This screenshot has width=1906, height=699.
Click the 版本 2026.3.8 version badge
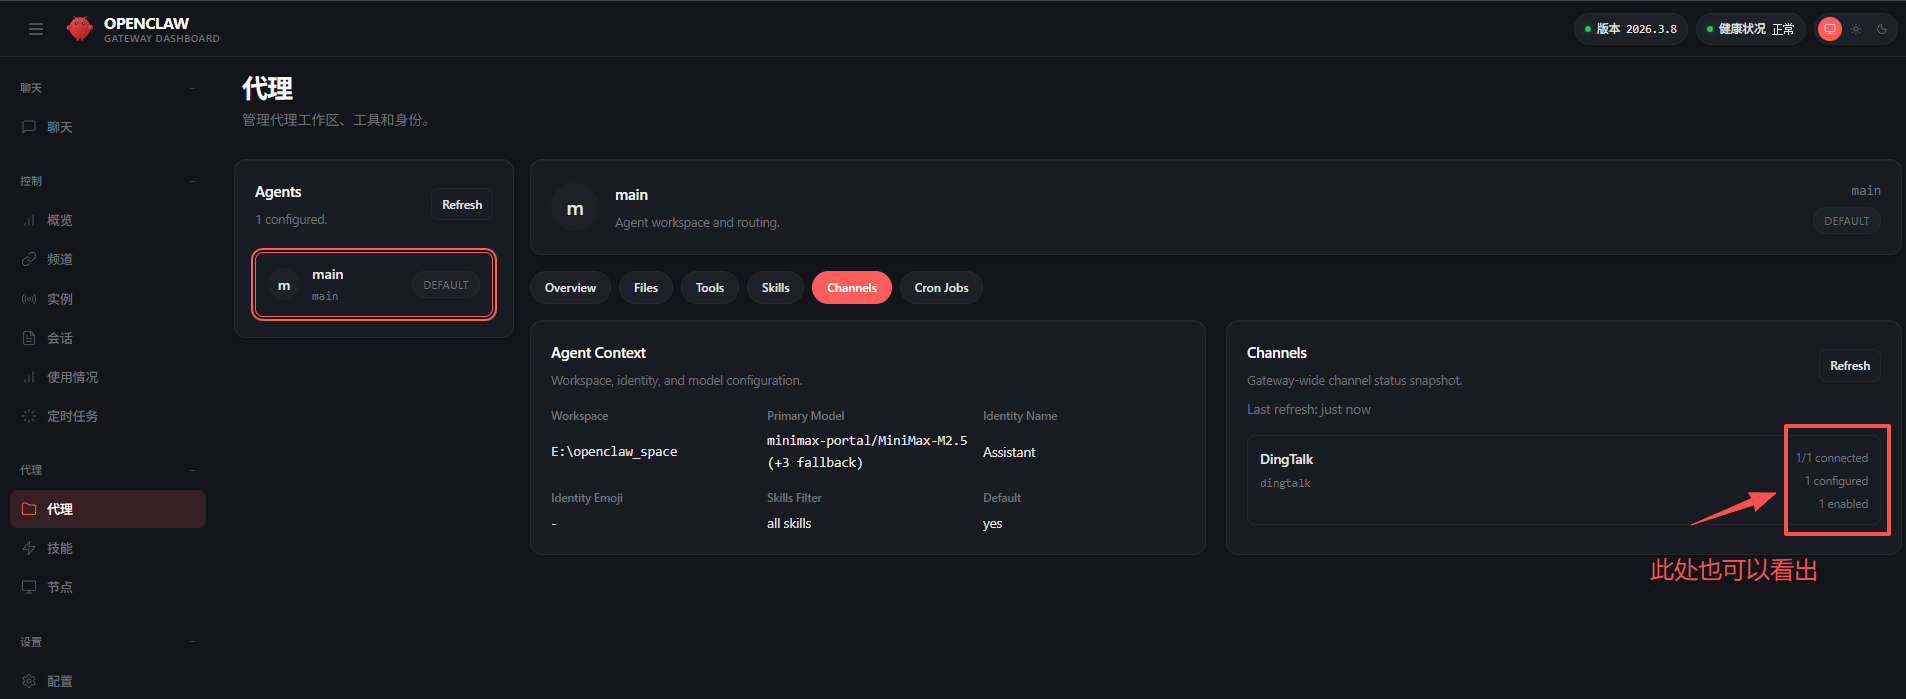click(1631, 29)
